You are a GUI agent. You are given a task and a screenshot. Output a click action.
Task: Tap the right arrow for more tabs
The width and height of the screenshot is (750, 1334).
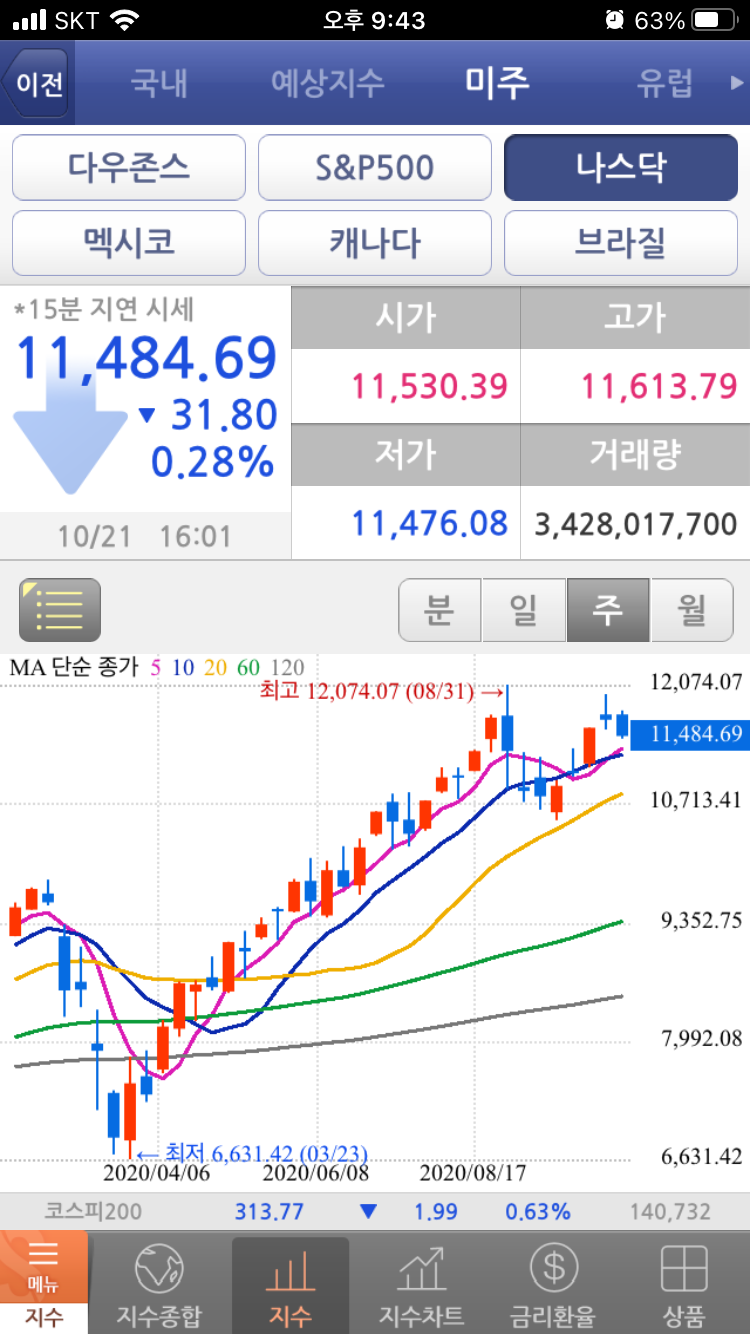coord(737,84)
